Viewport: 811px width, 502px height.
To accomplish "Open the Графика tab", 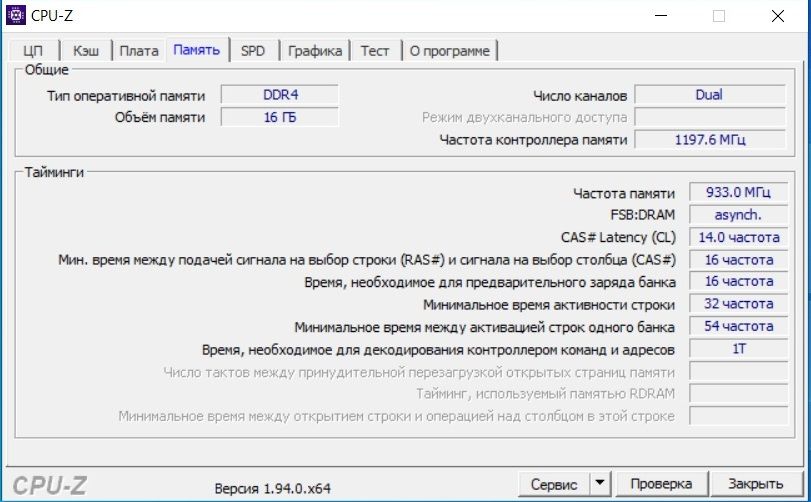I will click(x=315, y=51).
